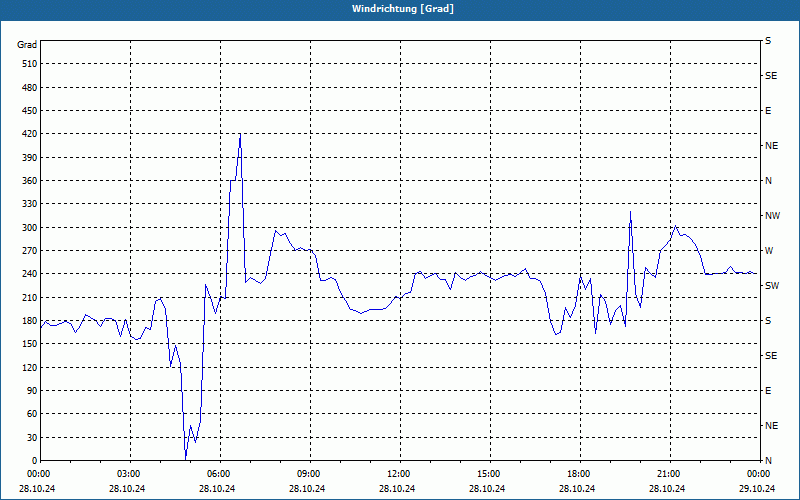Viewport: 800px width, 500px height.
Task: Click the S compass label at top right
Action: tap(768, 41)
